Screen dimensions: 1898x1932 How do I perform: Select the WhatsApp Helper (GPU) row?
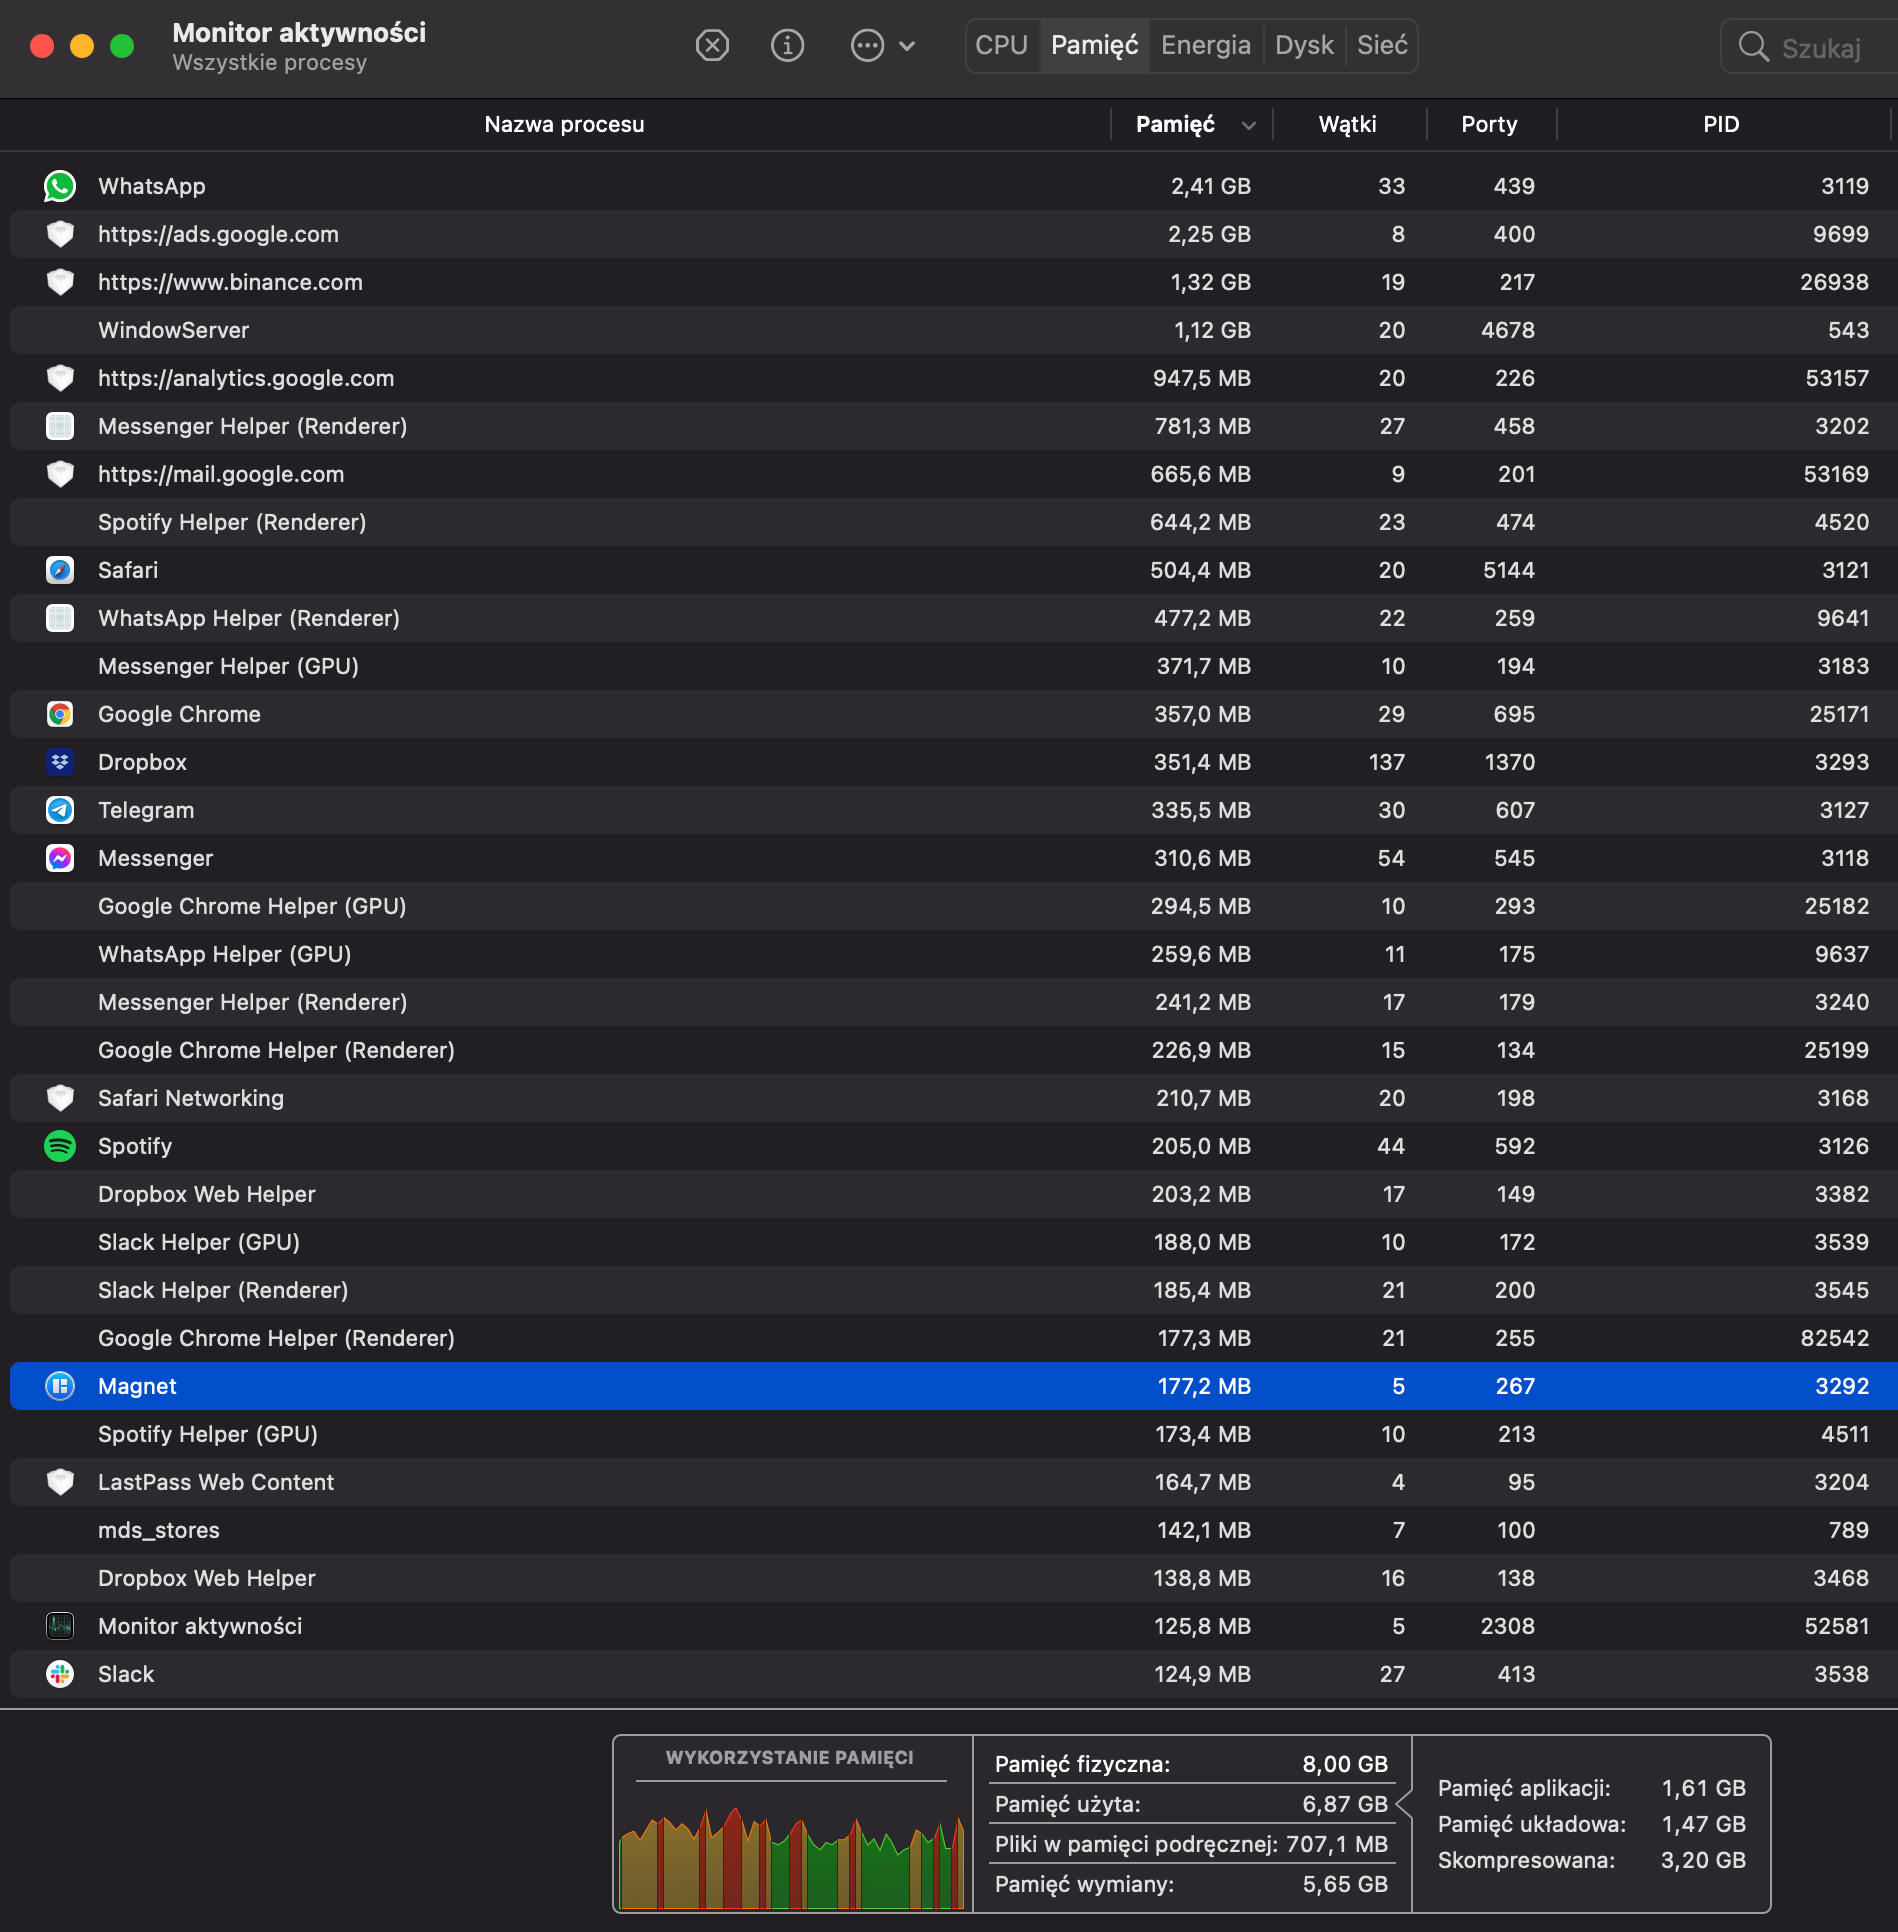pyautogui.click(x=954, y=954)
